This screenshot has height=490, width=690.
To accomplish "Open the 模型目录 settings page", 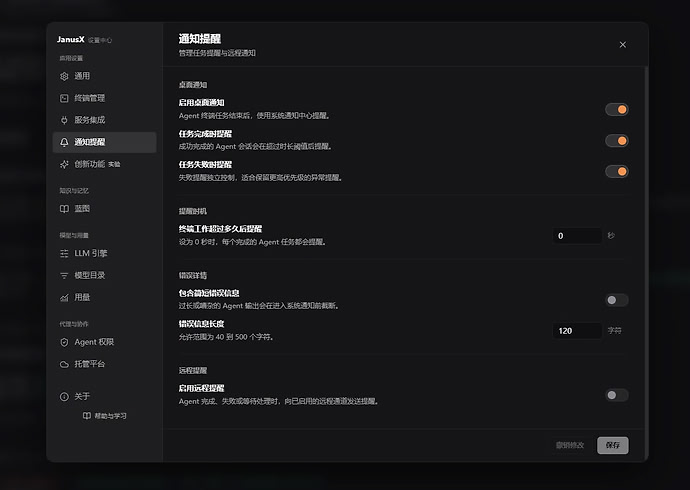I will [x=104, y=275].
